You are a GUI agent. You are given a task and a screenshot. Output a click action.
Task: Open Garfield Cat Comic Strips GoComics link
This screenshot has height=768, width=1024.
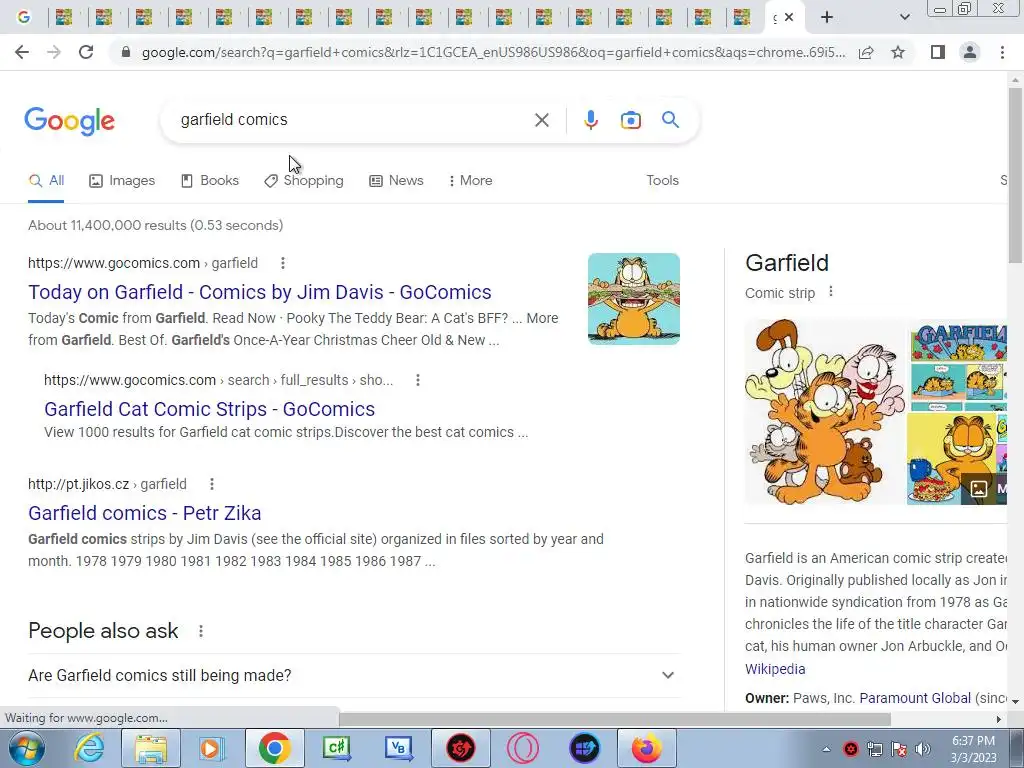coord(210,409)
